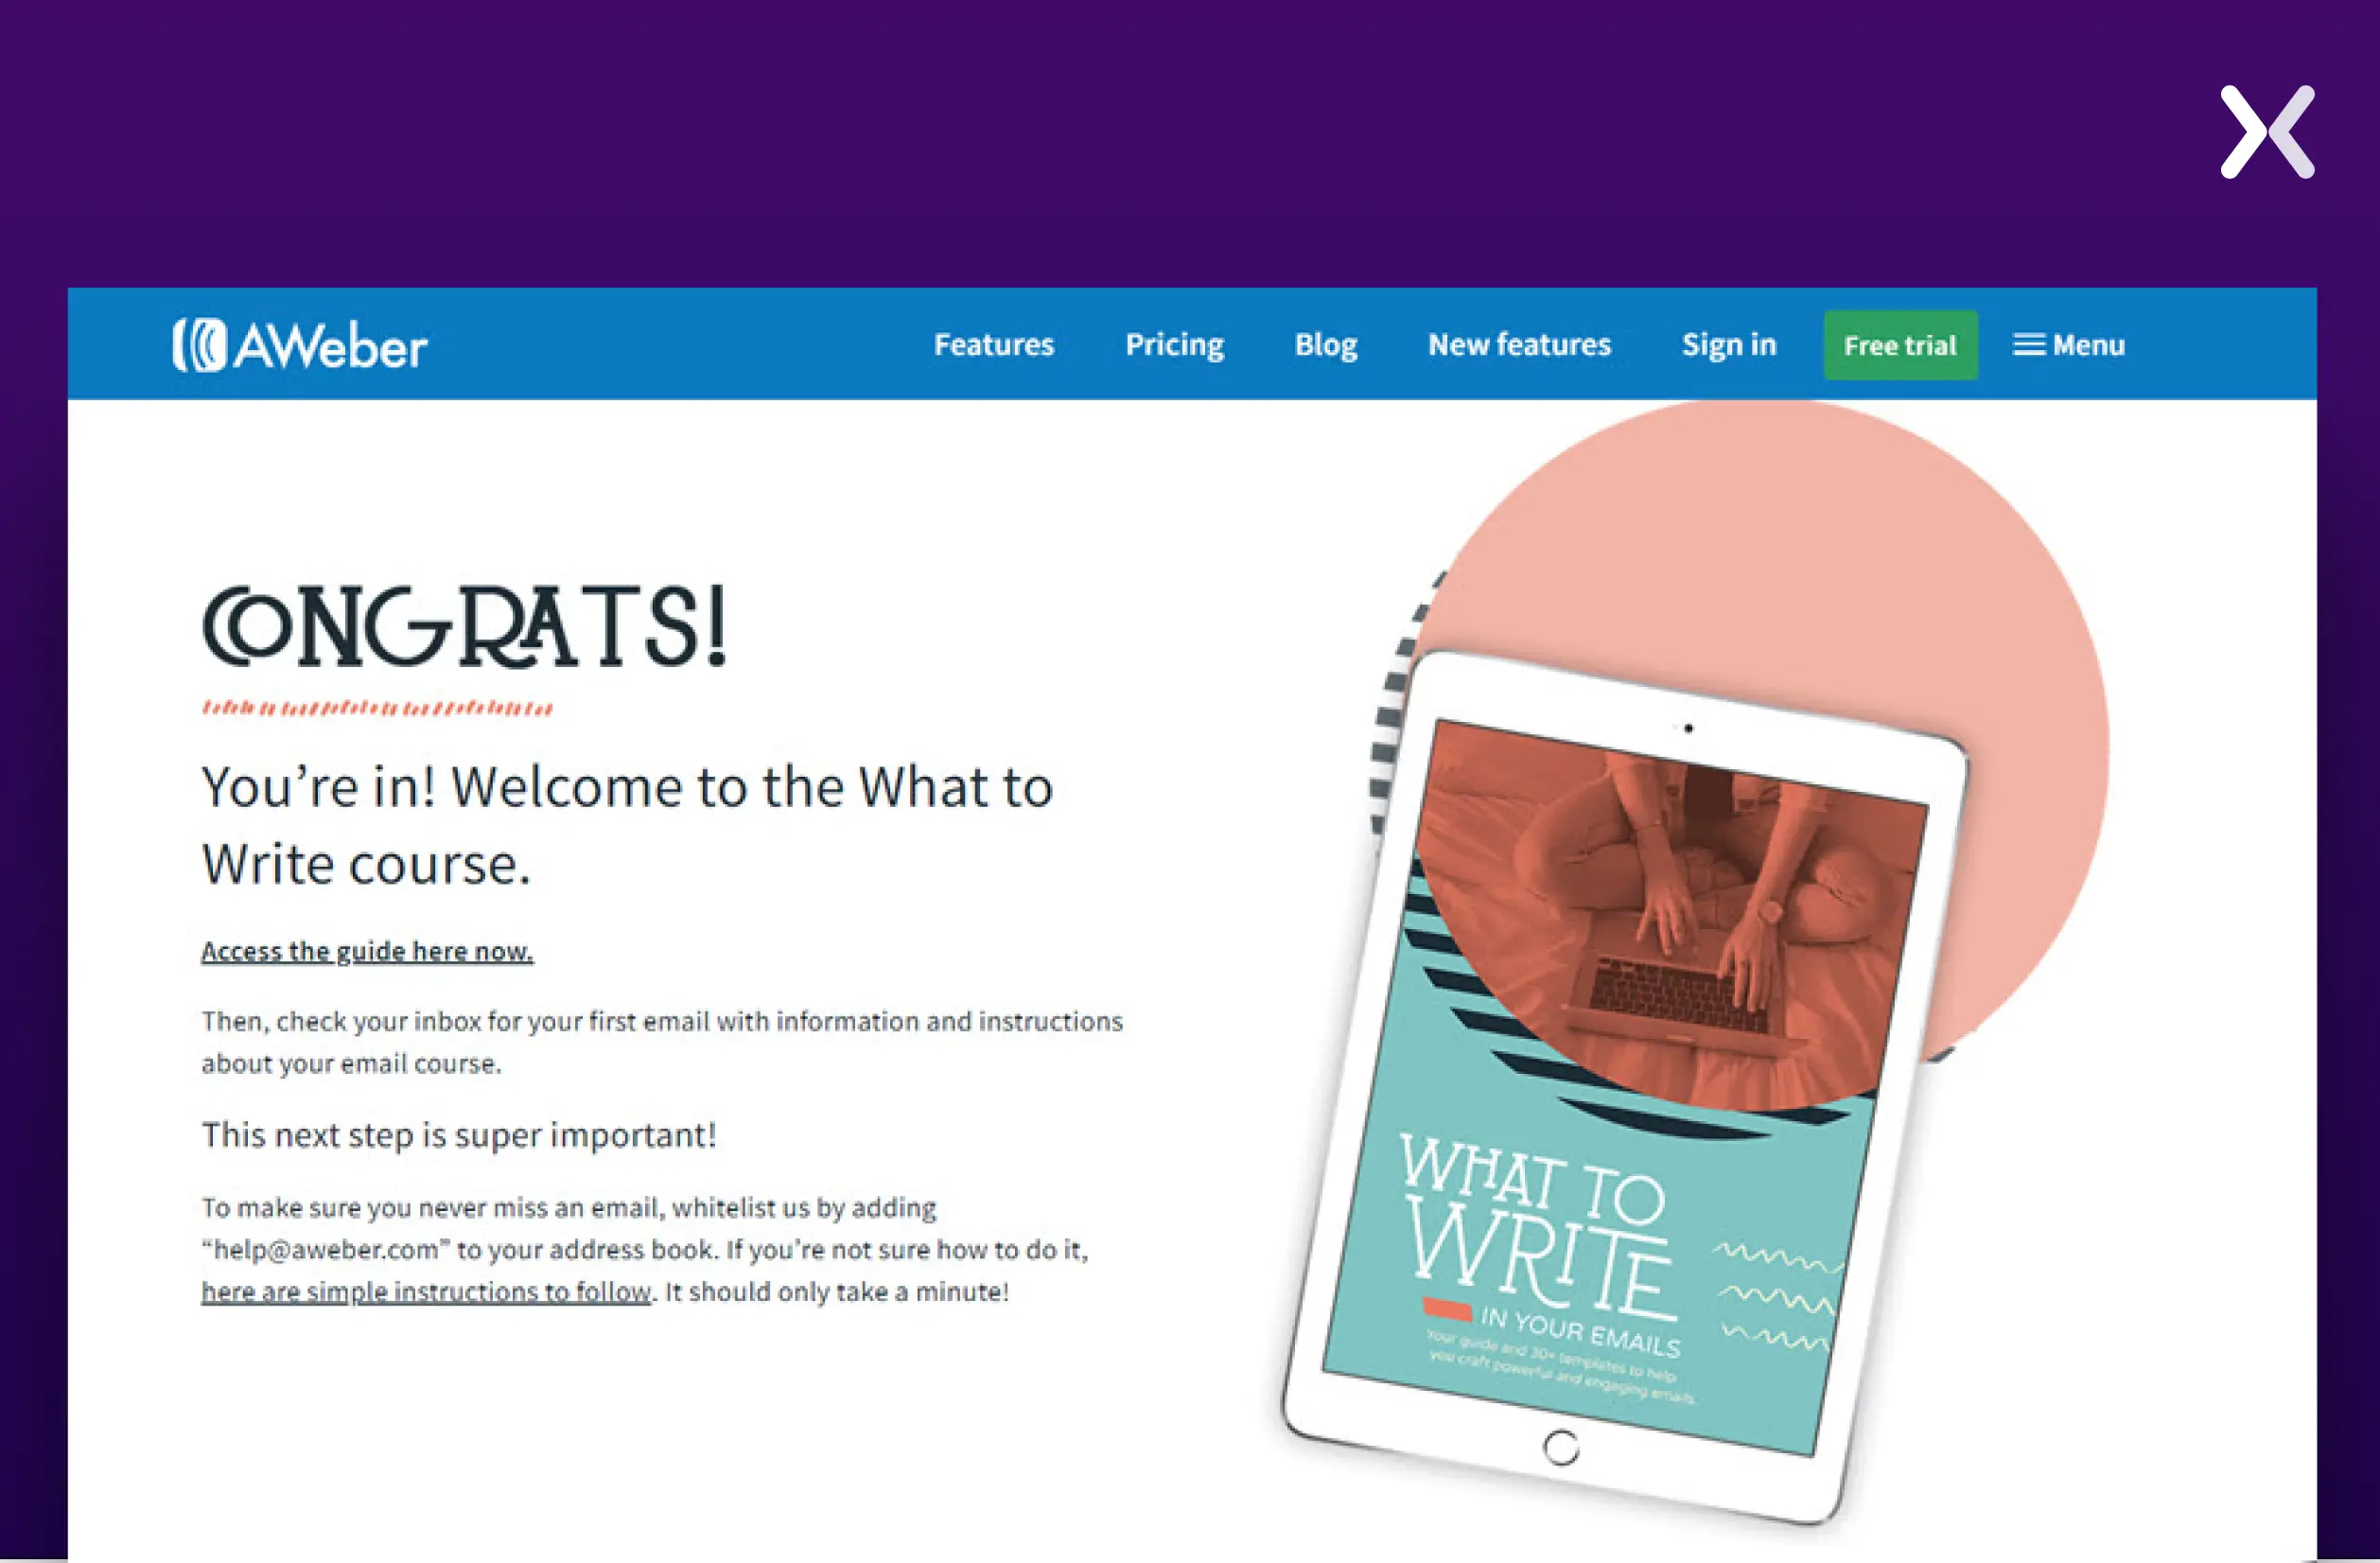
Task: Click the Features menu item
Action: point(994,342)
